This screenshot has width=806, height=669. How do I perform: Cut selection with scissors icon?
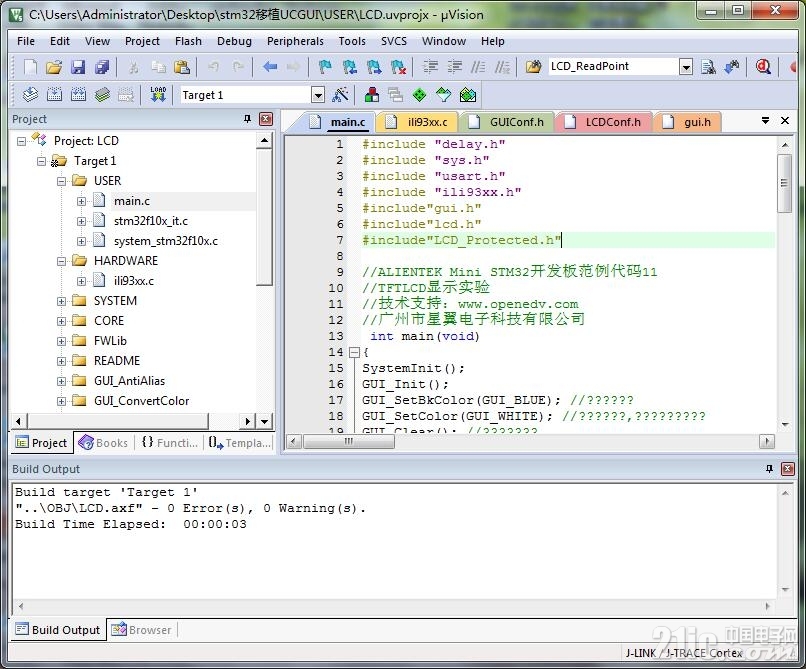(134, 67)
